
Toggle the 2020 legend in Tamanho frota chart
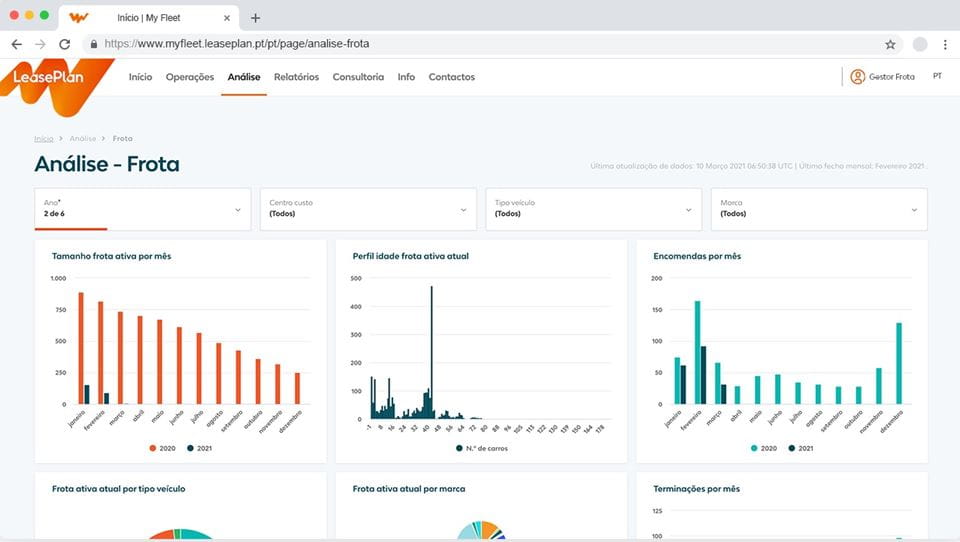pyautogui.click(x=161, y=448)
